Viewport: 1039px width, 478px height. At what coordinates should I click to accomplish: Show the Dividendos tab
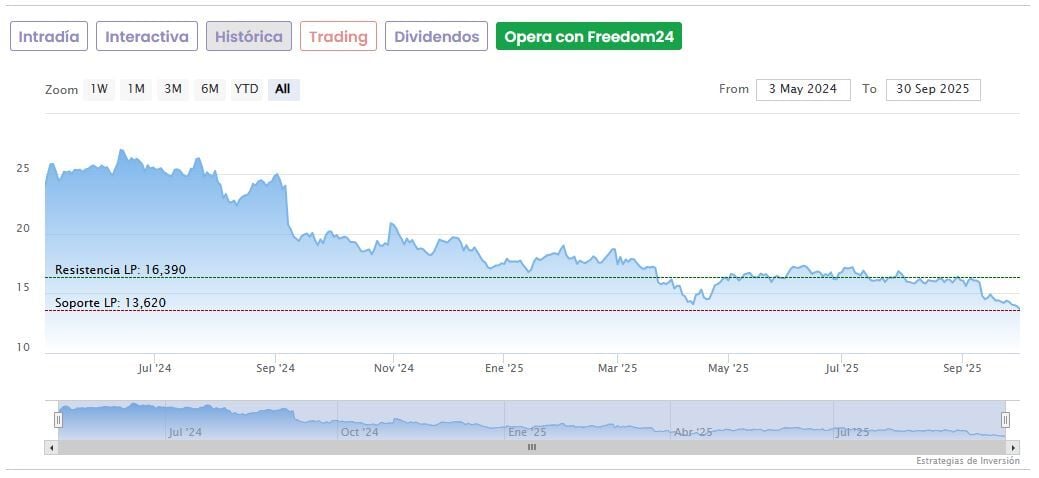[436, 37]
